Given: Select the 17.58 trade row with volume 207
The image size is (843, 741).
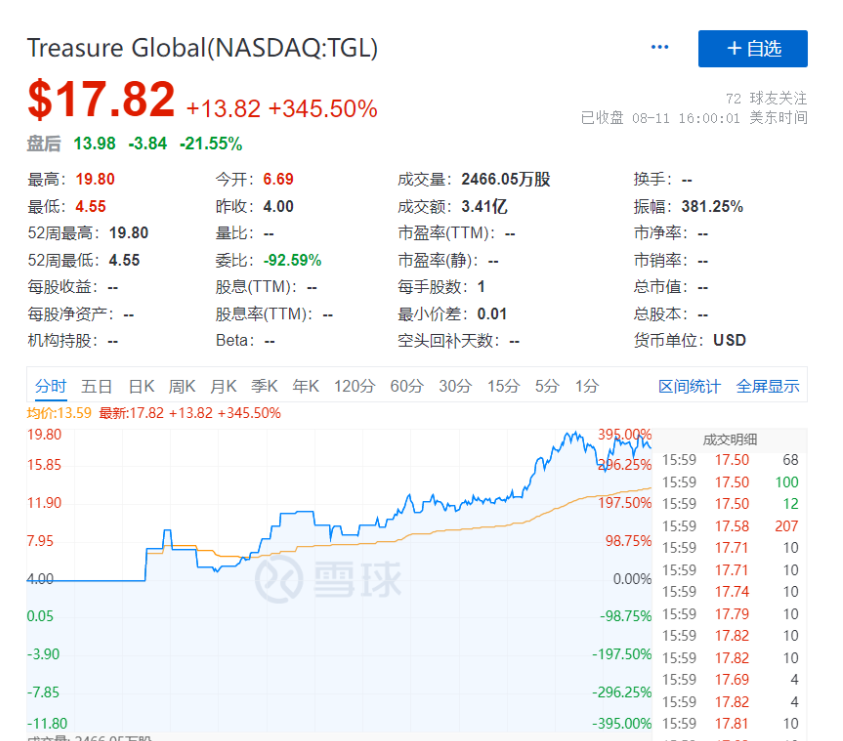Looking at the screenshot, I should coord(730,526).
